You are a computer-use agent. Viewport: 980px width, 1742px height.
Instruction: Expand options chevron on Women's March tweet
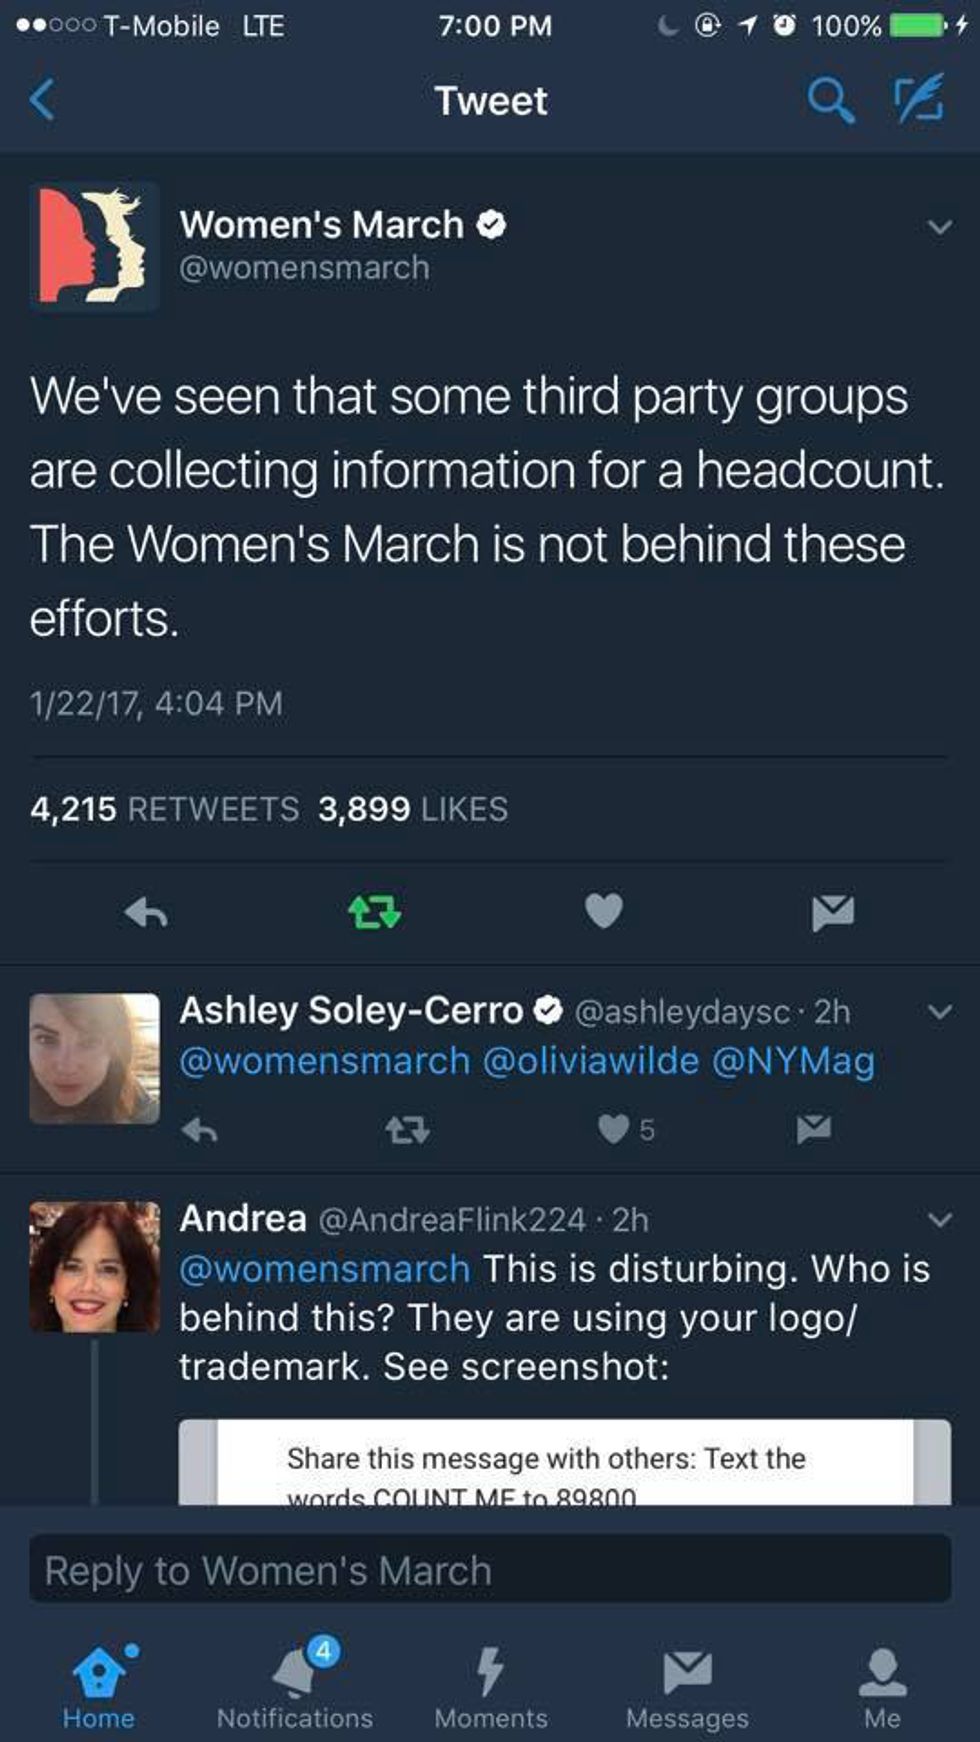pos(939,227)
